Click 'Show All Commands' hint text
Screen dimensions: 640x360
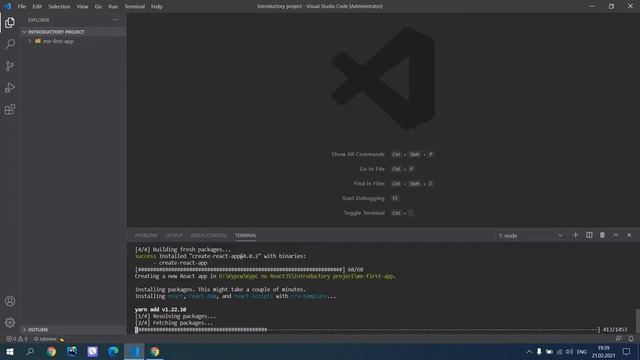358,154
